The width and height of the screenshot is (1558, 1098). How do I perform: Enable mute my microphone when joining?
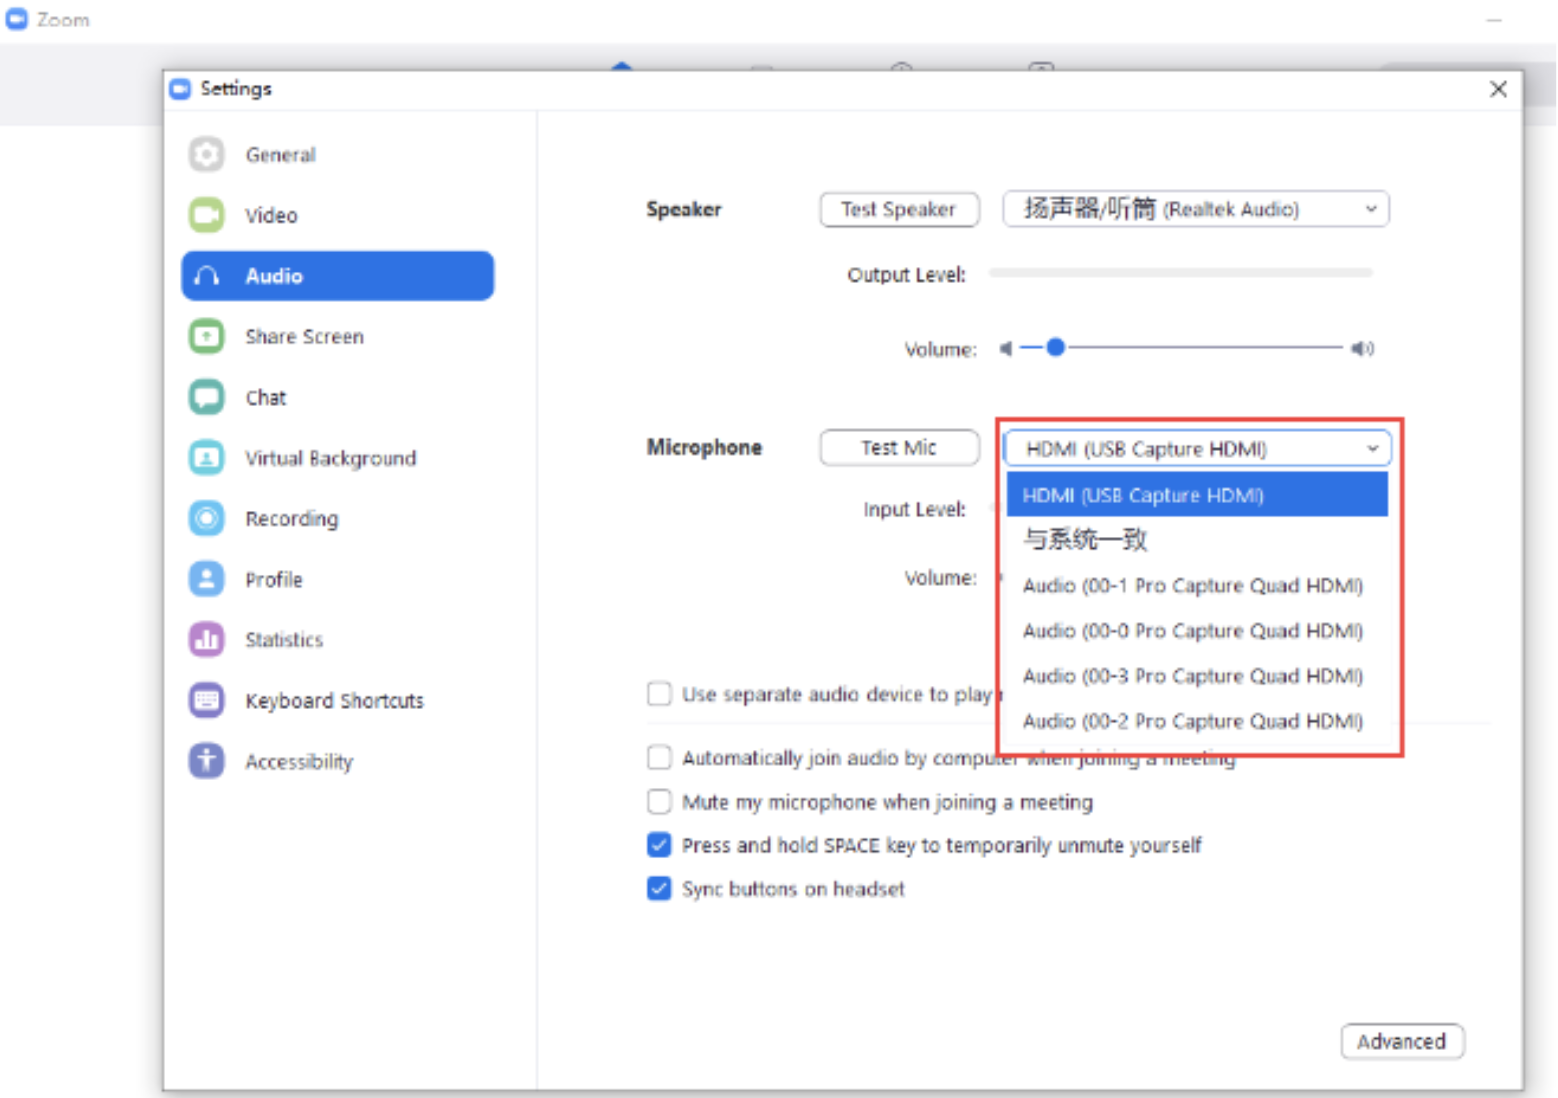(659, 802)
